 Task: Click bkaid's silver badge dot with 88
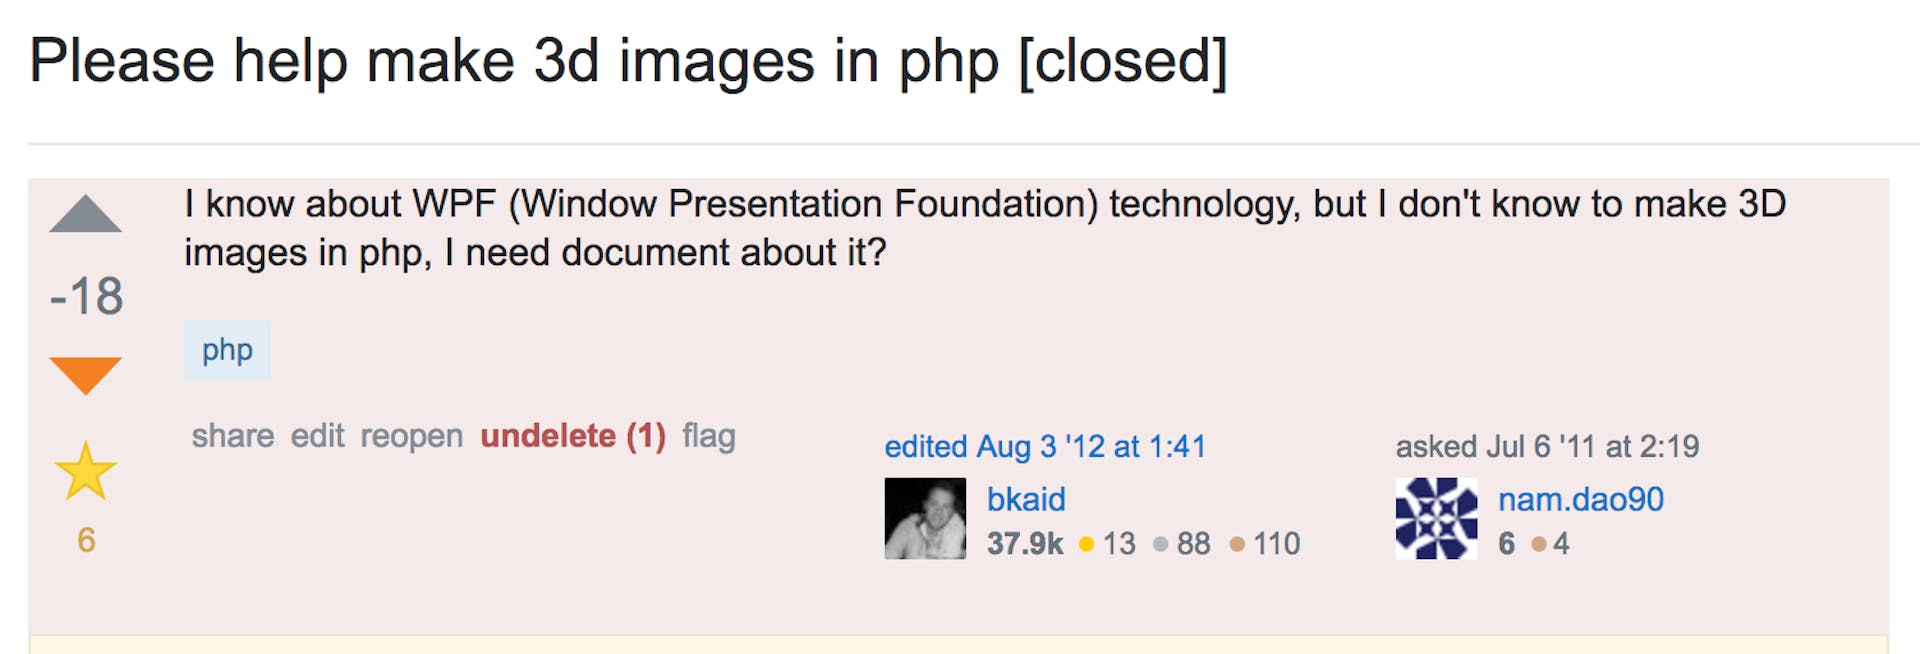tap(1161, 544)
